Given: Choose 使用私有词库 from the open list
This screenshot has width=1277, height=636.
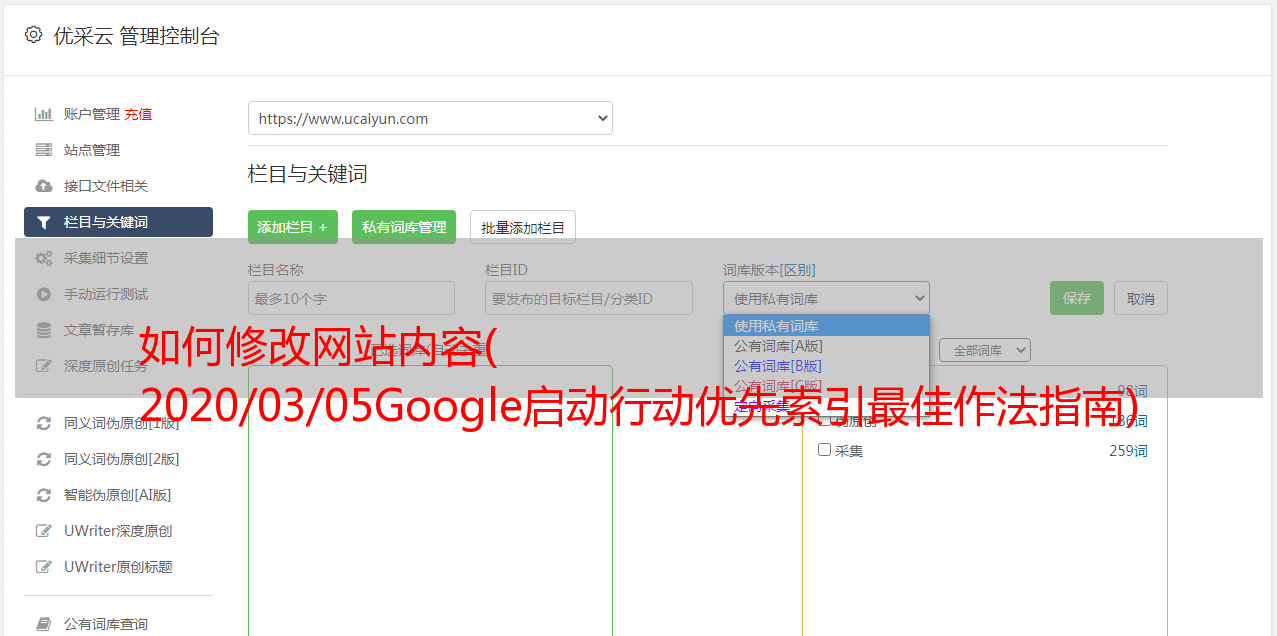Looking at the screenshot, I should click(x=826, y=326).
